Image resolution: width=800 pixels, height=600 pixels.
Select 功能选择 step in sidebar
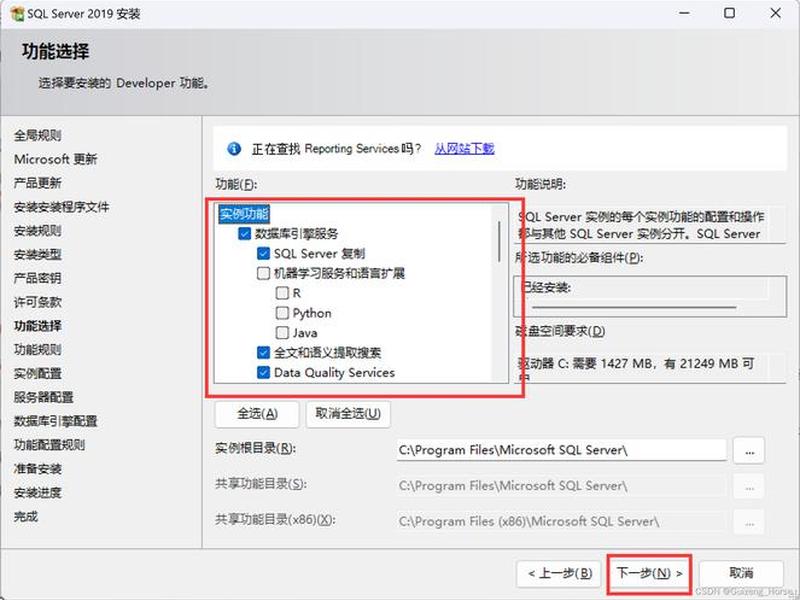(38, 326)
